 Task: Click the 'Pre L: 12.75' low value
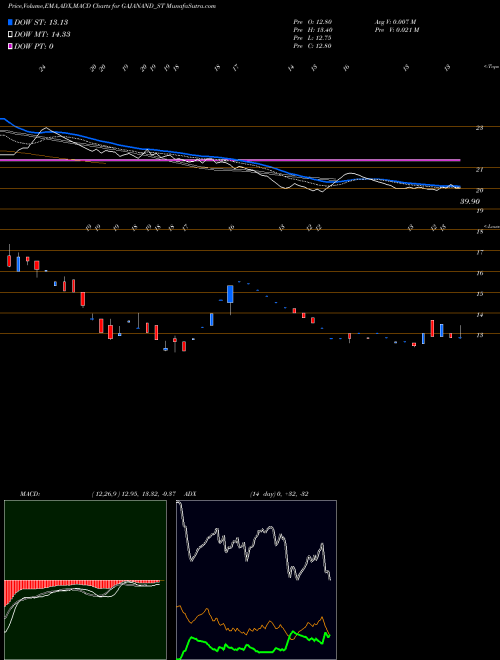tap(312, 38)
